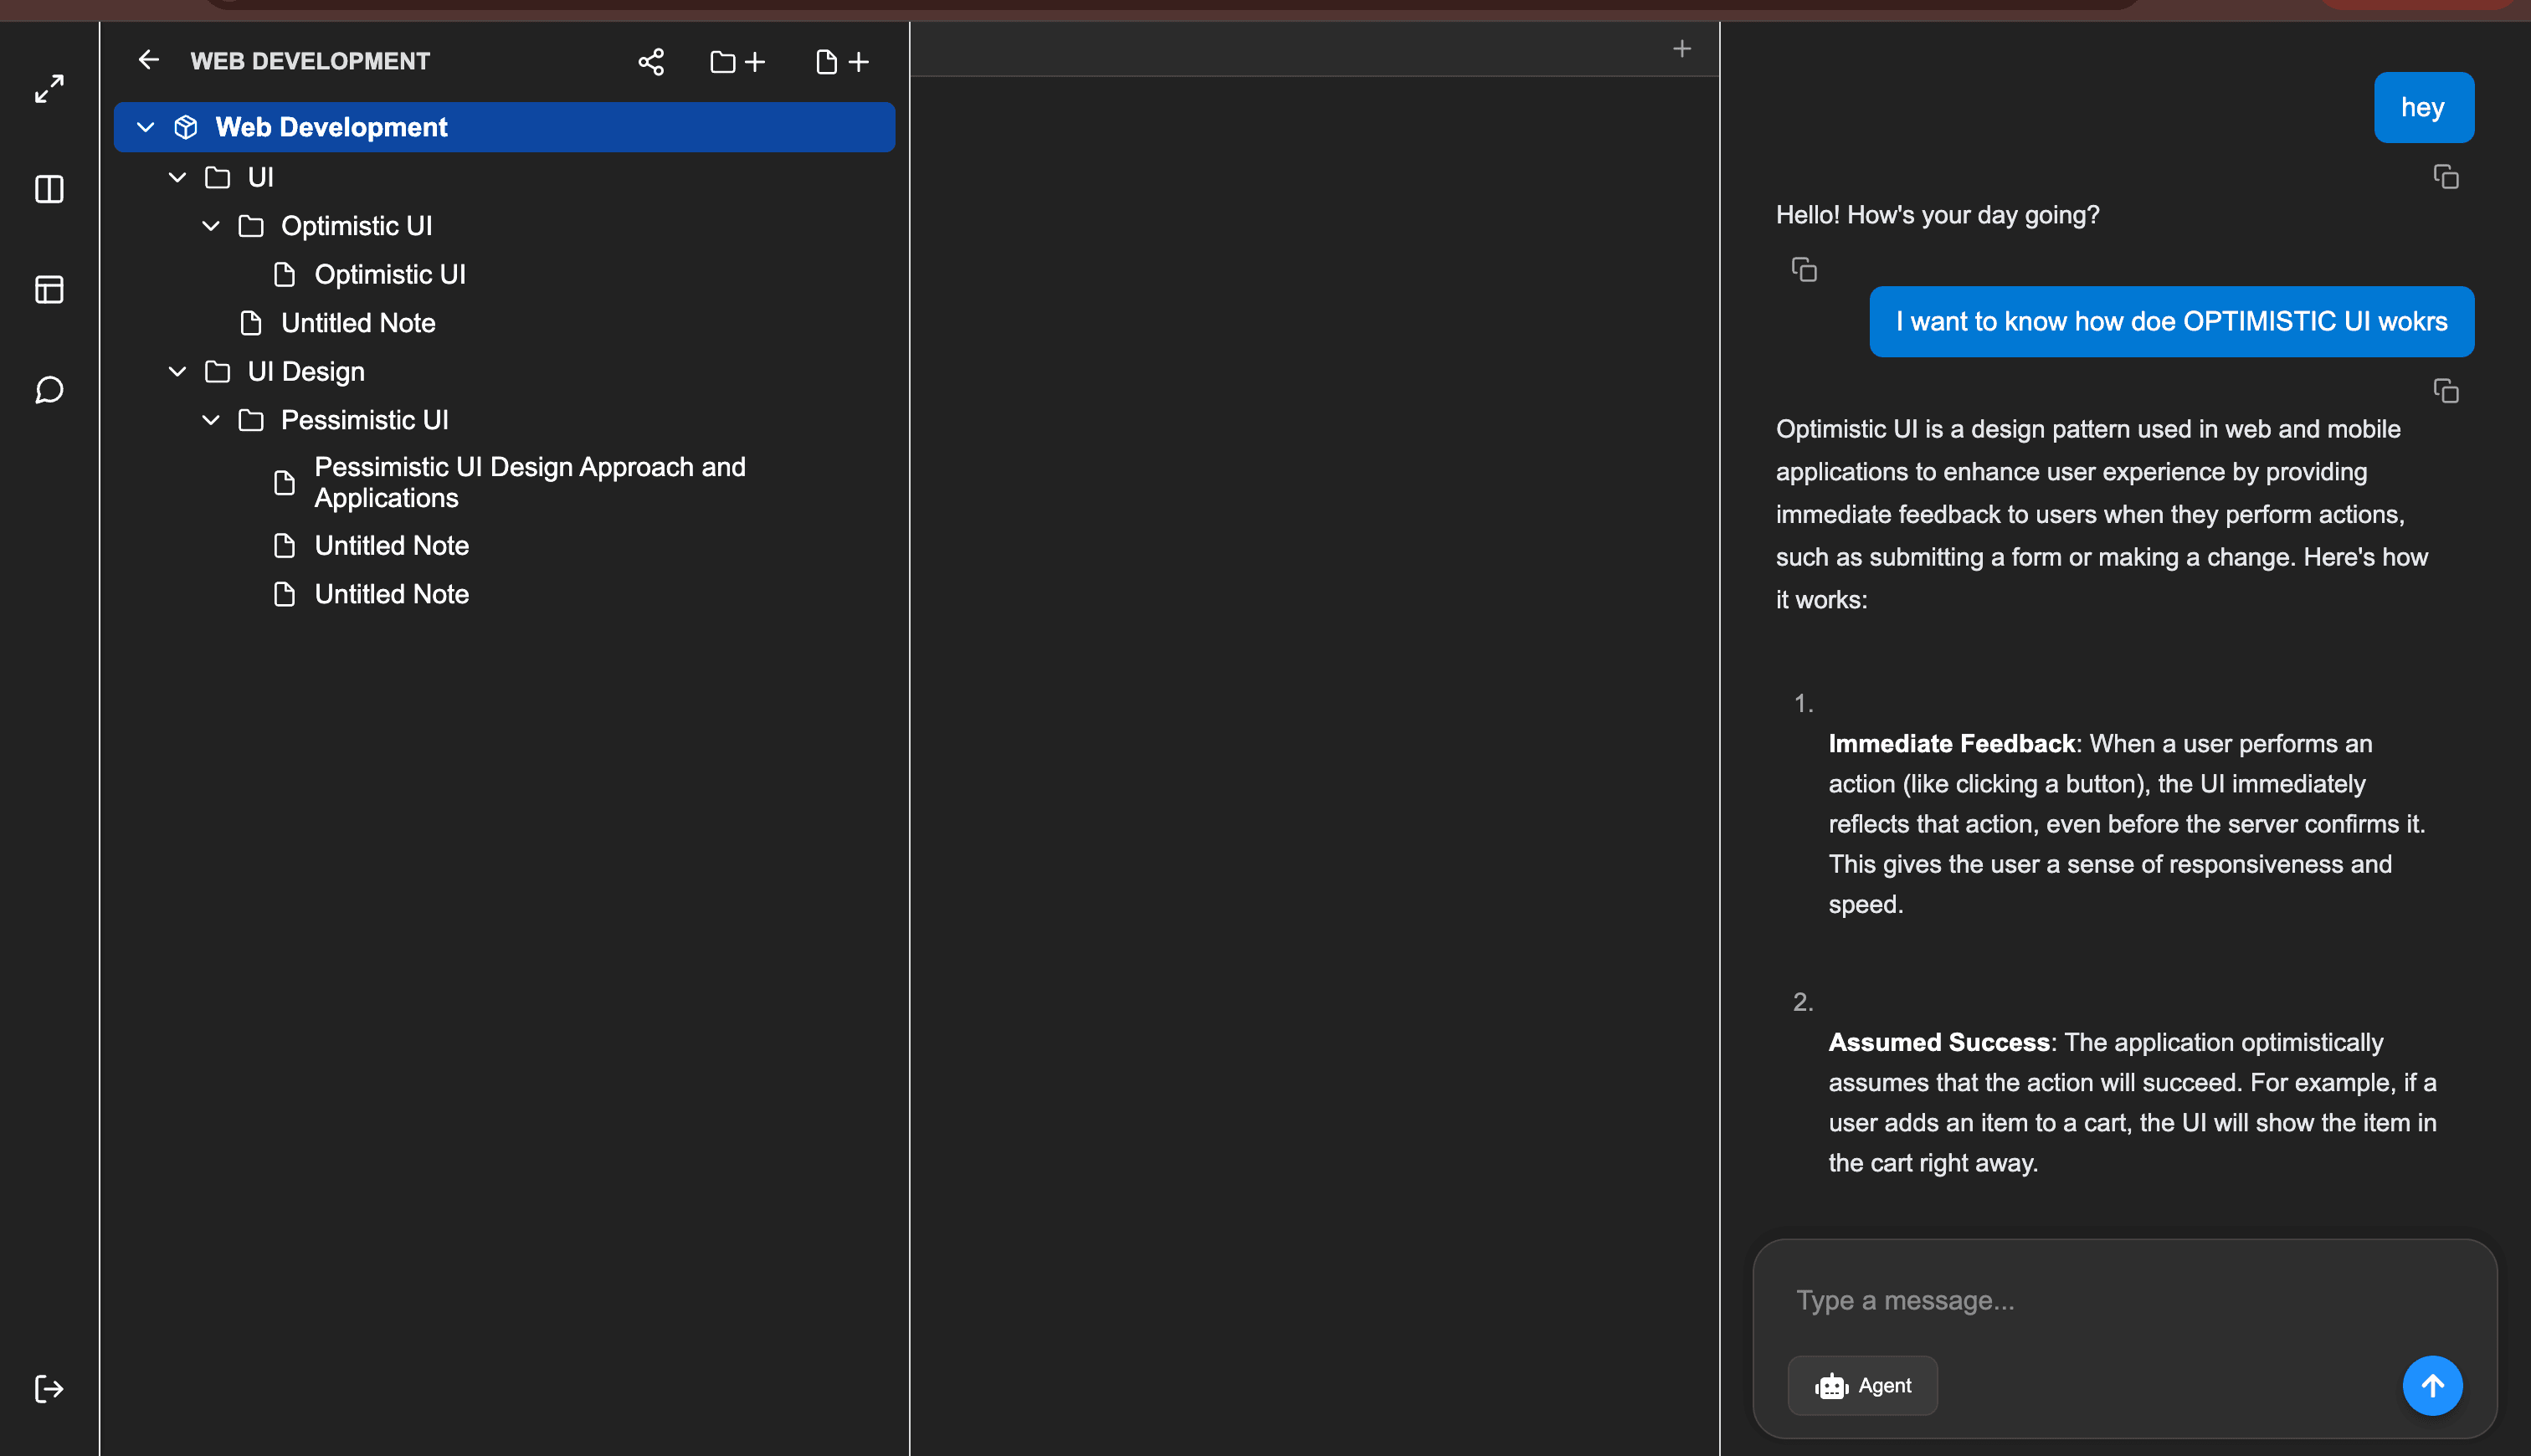Open the chat bubble sidebar icon
The height and width of the screenshot is (1456, 2531).
(x=49, y=389)
